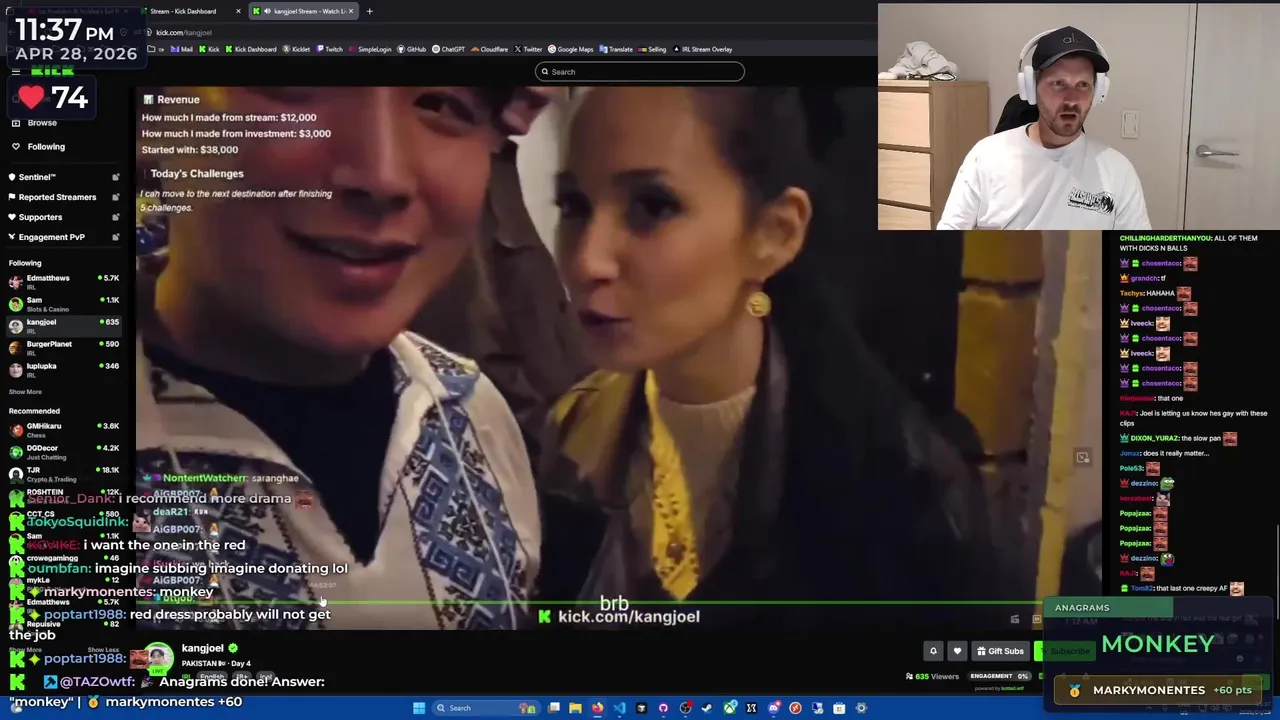This screenshot has height=720, width=1280.
Task: Open DDDecor recommended channel
Action: [64, 451]
